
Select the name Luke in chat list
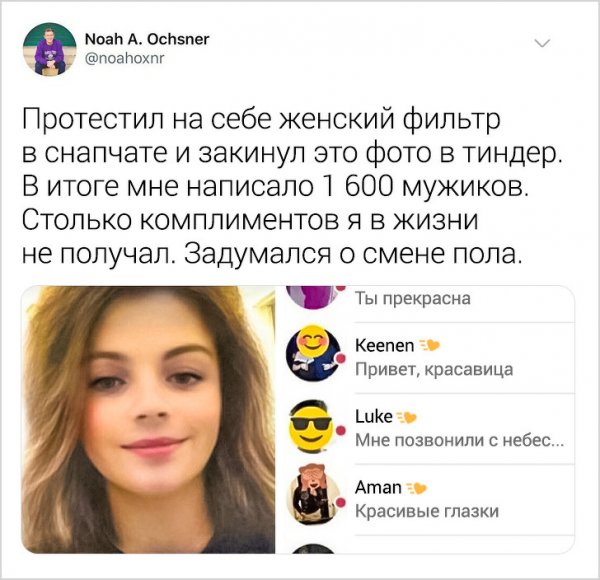(x=374, y=417)
